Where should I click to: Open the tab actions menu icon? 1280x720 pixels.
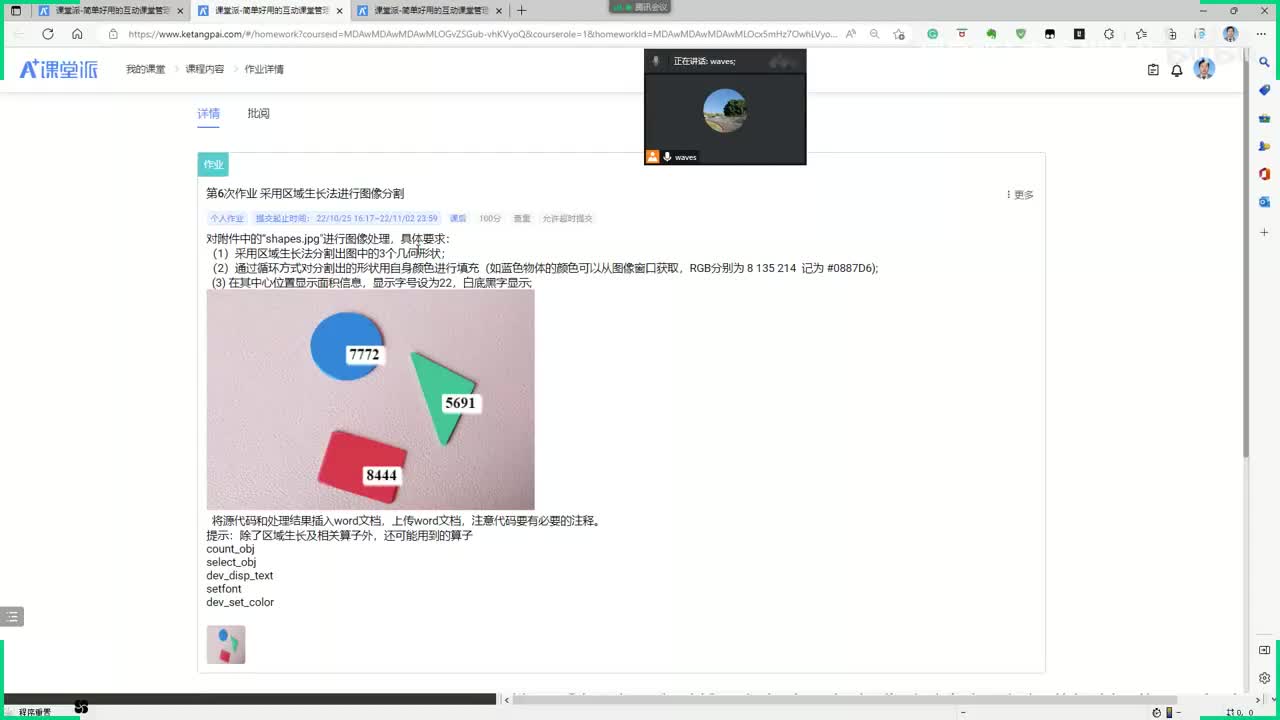point(15,10)
